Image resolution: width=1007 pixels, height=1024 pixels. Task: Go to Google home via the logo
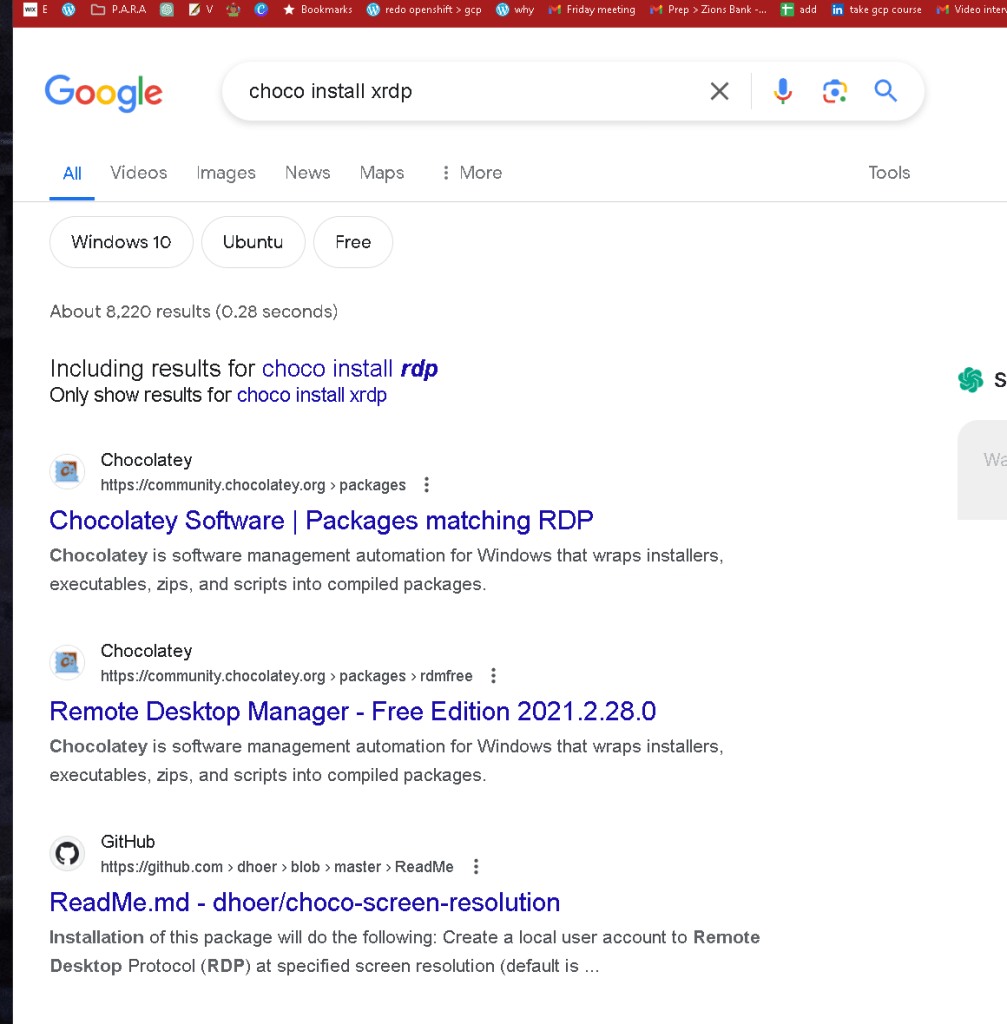[103, 93]
